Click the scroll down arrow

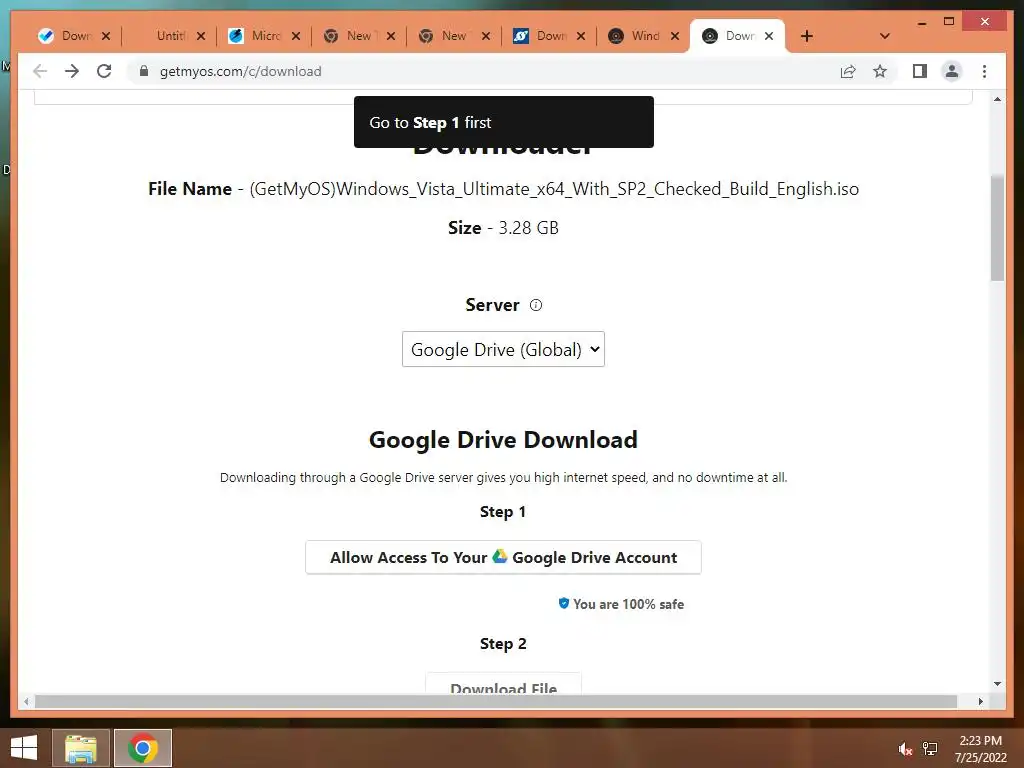click(x=997, y=684)
